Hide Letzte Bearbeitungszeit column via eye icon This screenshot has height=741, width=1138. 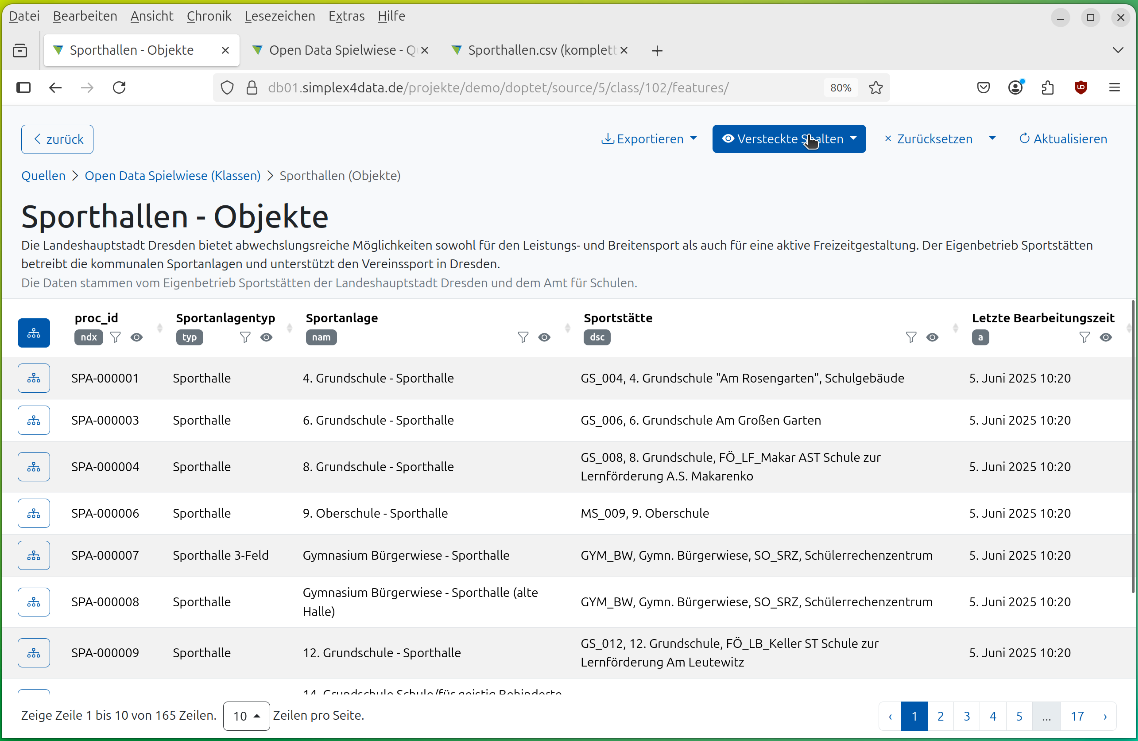click(x=1105, y=337)
